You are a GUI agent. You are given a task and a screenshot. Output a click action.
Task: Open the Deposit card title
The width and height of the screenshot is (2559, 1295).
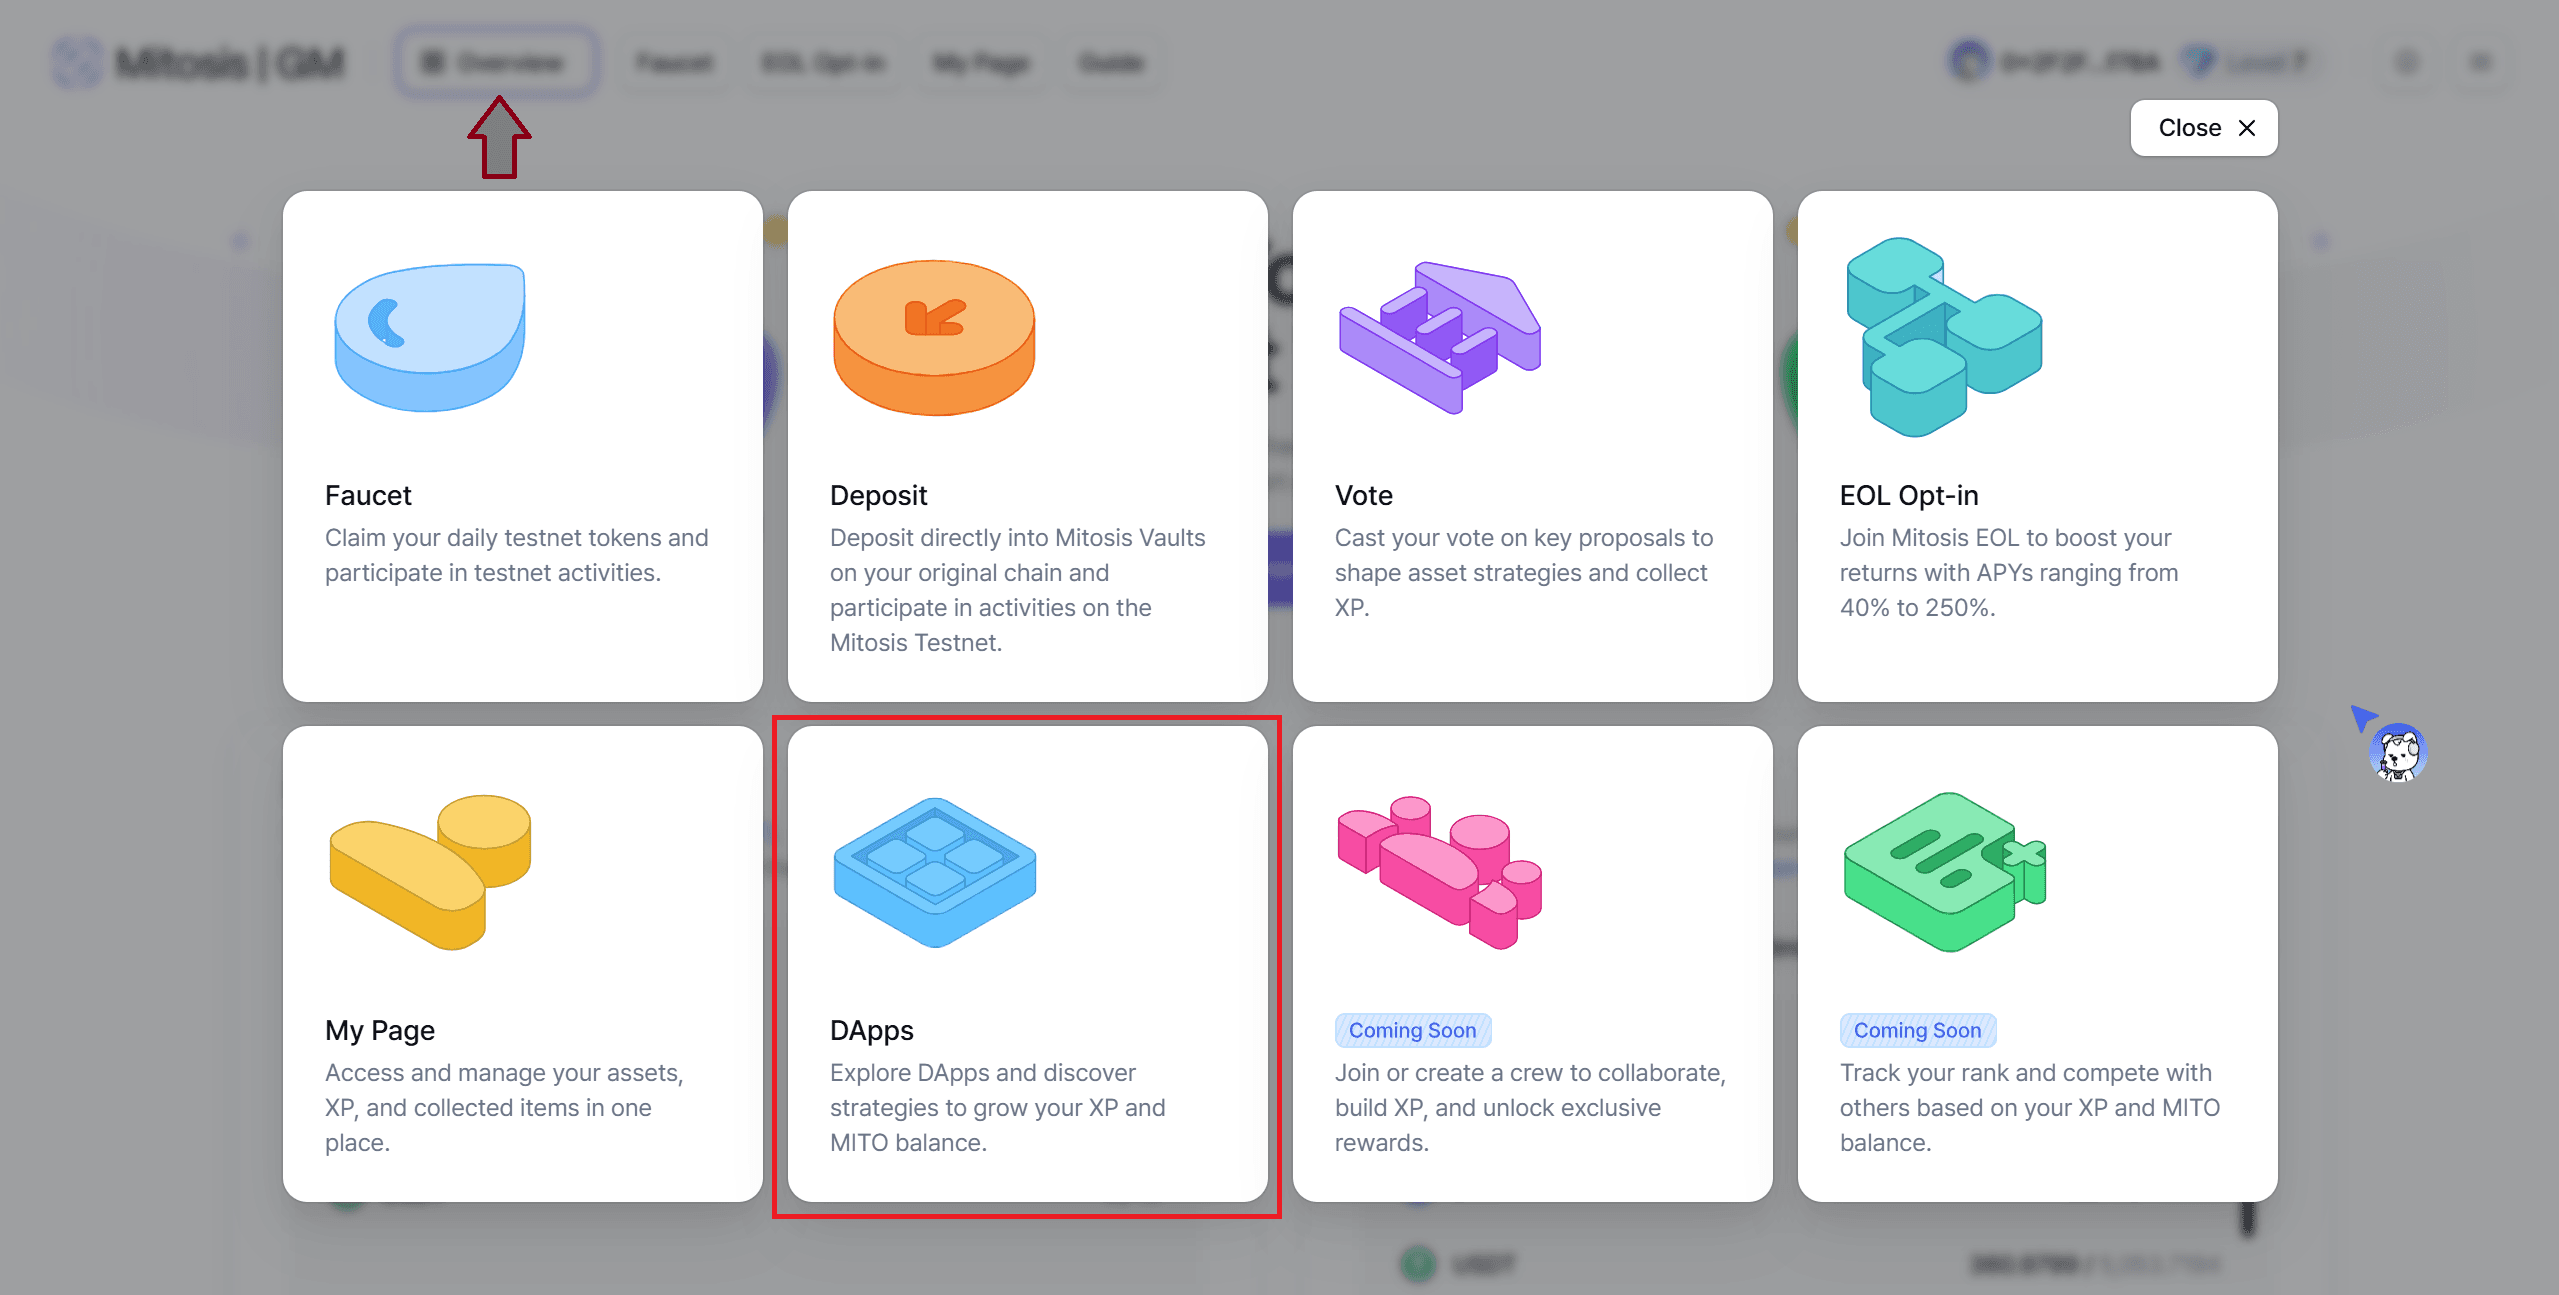pos(879,495)
